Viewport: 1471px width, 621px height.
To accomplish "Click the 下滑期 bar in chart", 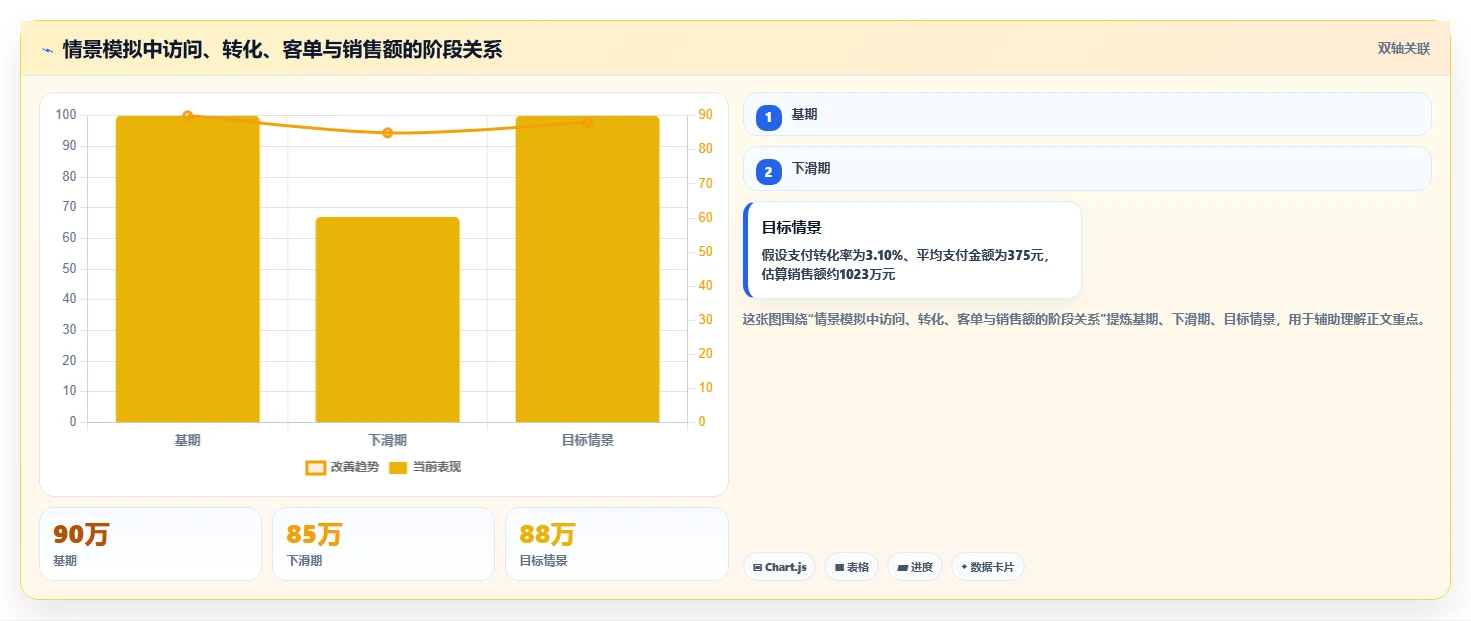I will coord(388,320).
